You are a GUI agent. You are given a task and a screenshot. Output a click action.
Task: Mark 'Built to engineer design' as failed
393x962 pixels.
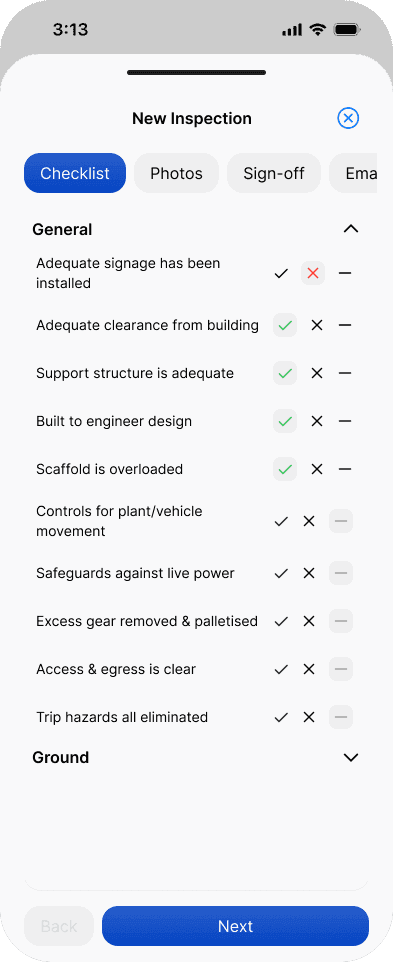316,421
